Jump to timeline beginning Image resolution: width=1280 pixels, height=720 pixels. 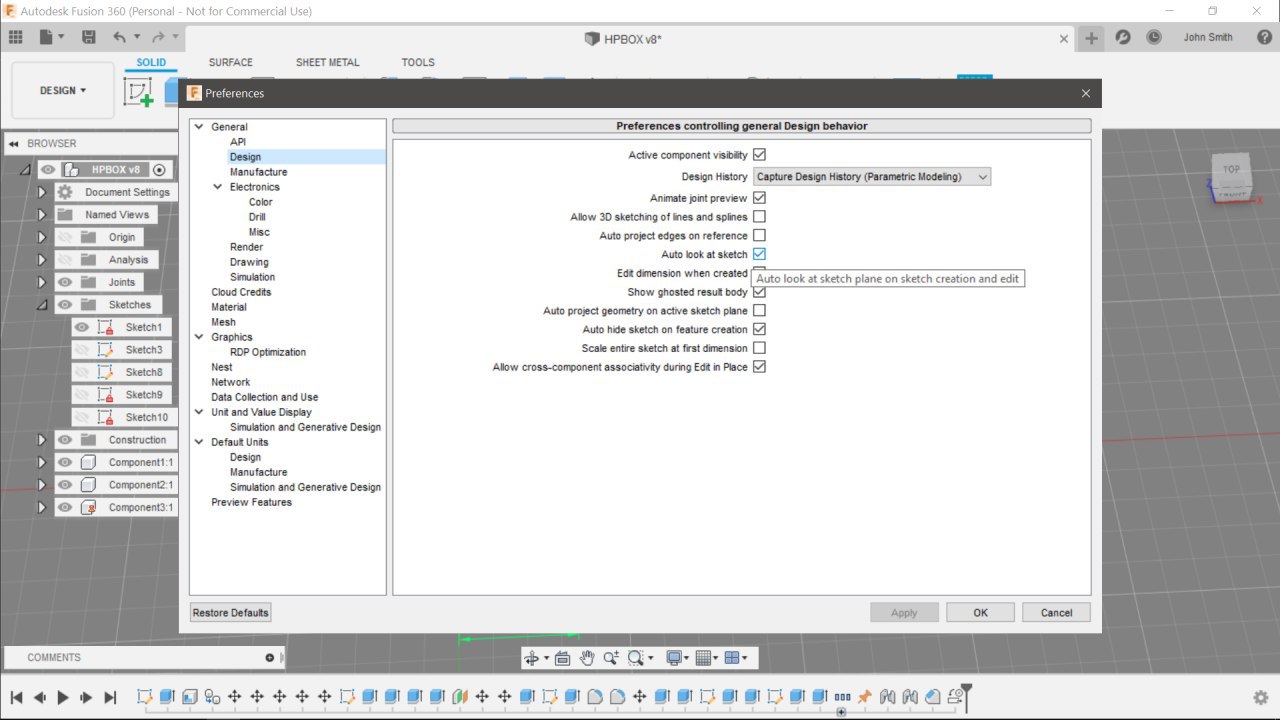(17, 697)
